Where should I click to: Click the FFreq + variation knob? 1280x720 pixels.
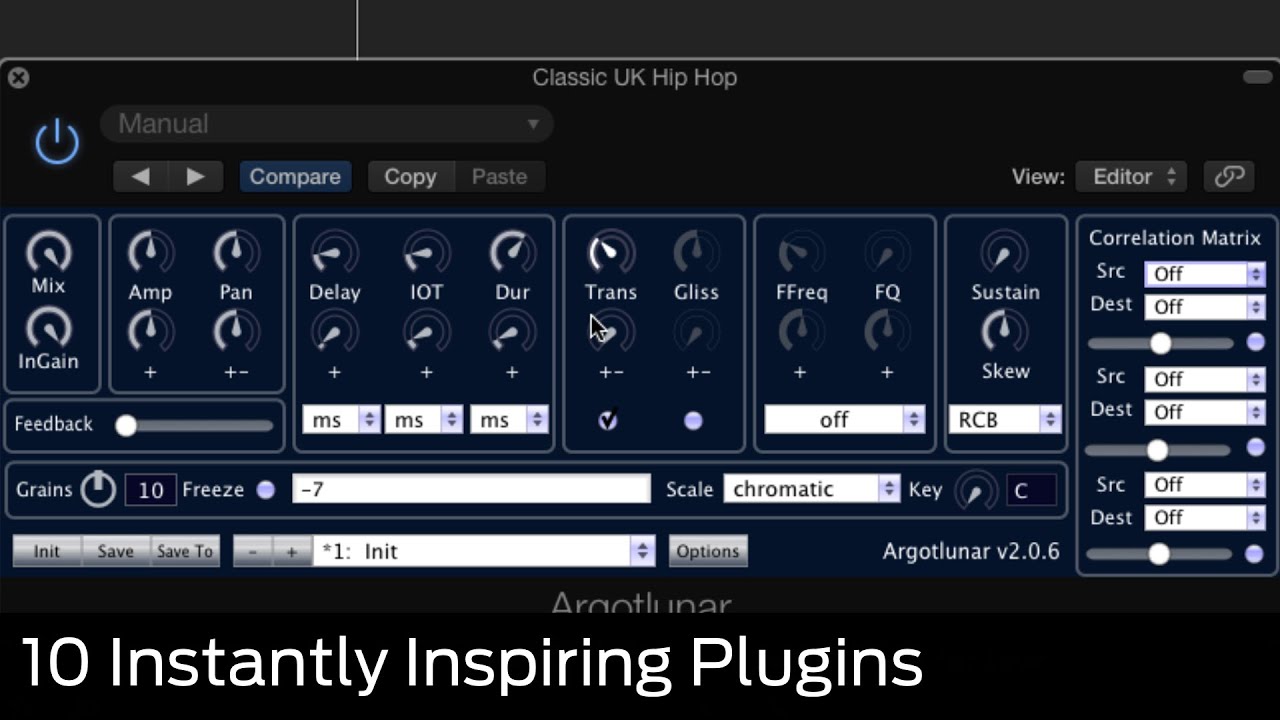pyautogui.click(x=801, y=331)
